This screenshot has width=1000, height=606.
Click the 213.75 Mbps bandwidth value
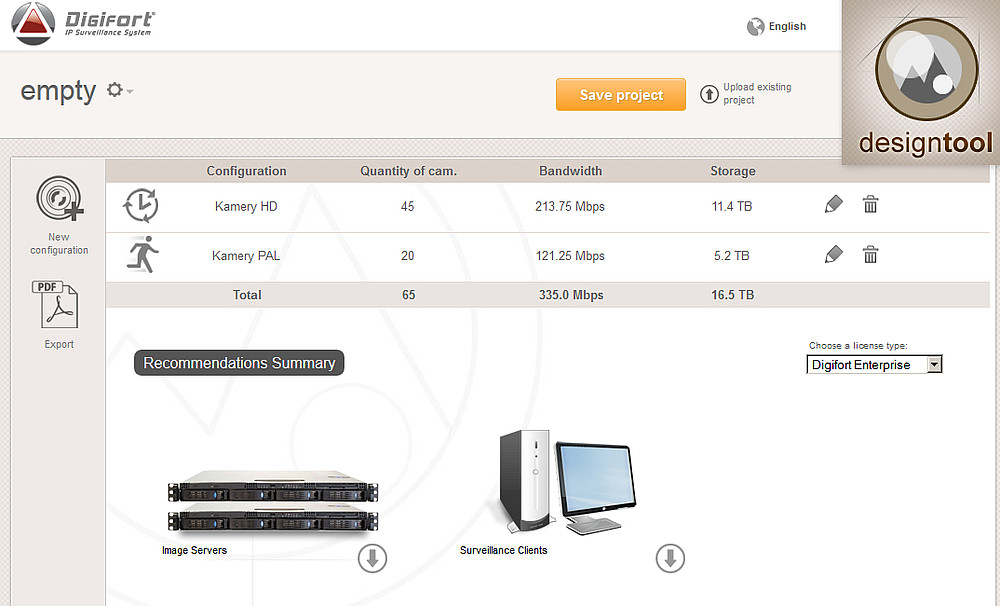[x=570, y=206]
